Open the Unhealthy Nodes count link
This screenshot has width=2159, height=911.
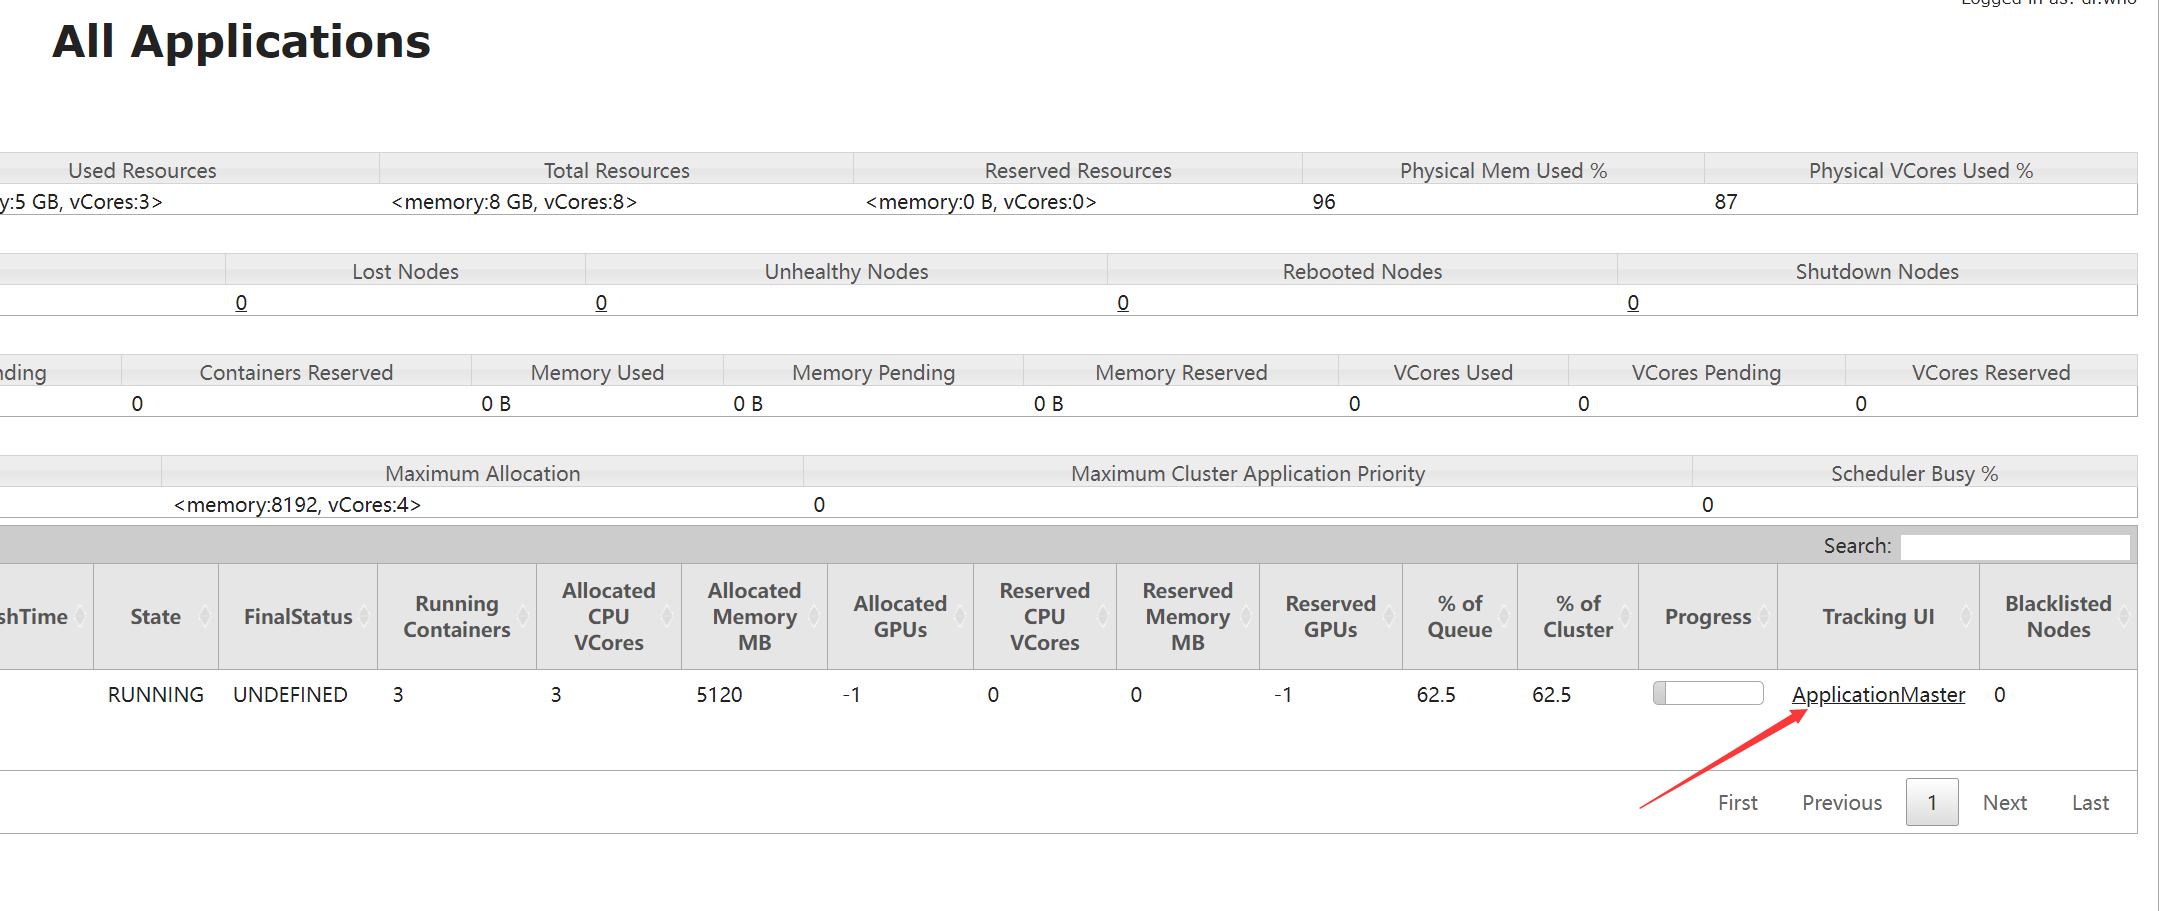(601, 303)
